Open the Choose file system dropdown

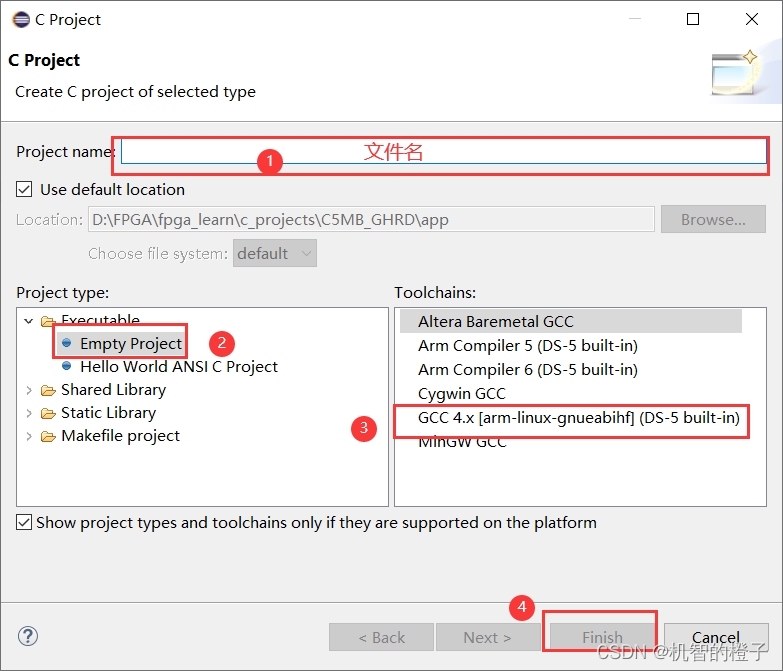(275, 254)
